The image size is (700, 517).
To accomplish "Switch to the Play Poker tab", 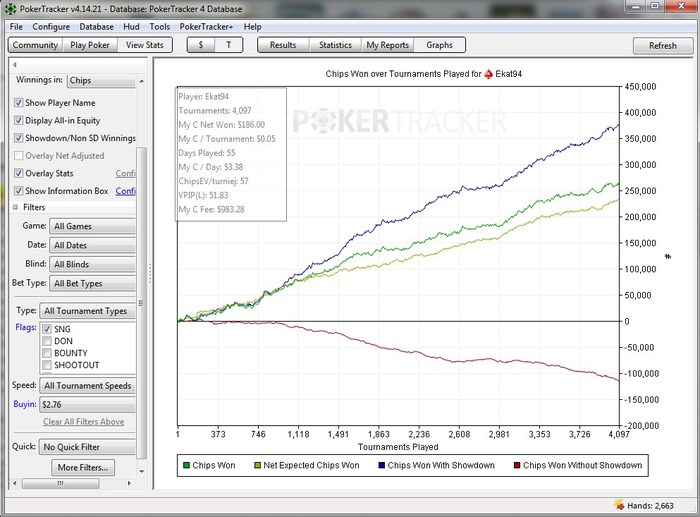I will tap(90, 45).
